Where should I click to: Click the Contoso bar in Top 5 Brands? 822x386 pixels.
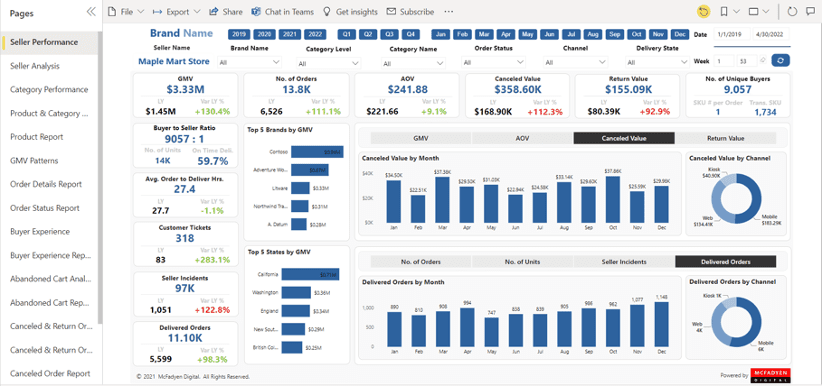point(317,152)
